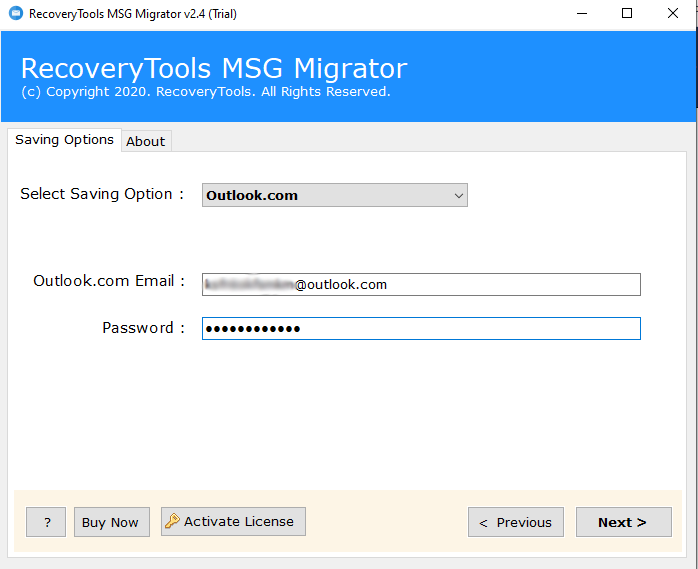Switch to the About tab
The width and height of the screenshot is (698, 569).
146,142
